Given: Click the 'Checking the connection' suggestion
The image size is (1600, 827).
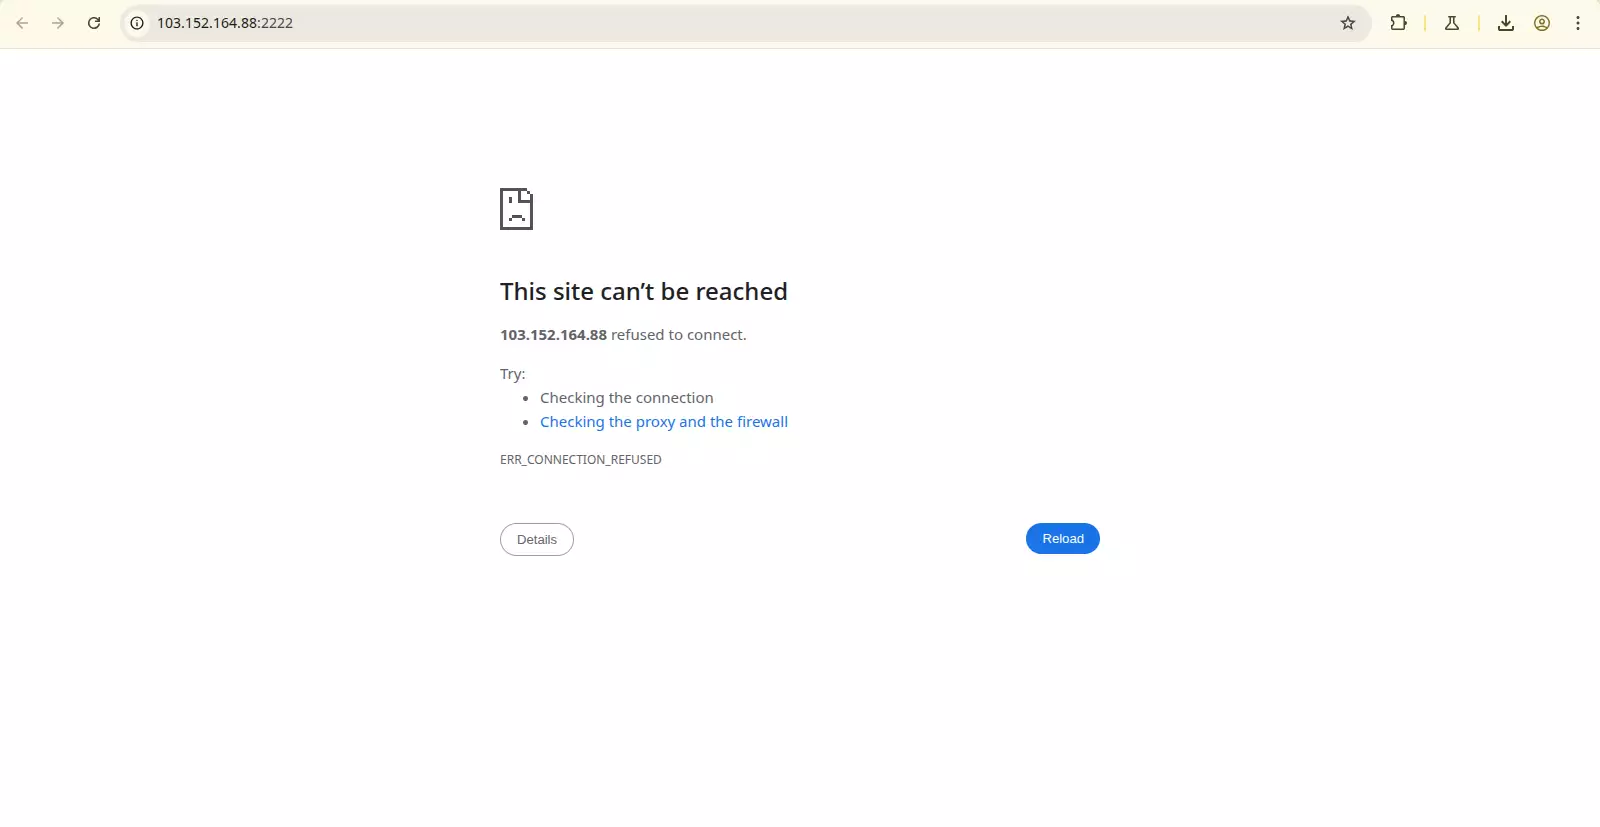Looking at the screenshot, I should [x=627, y=398].
